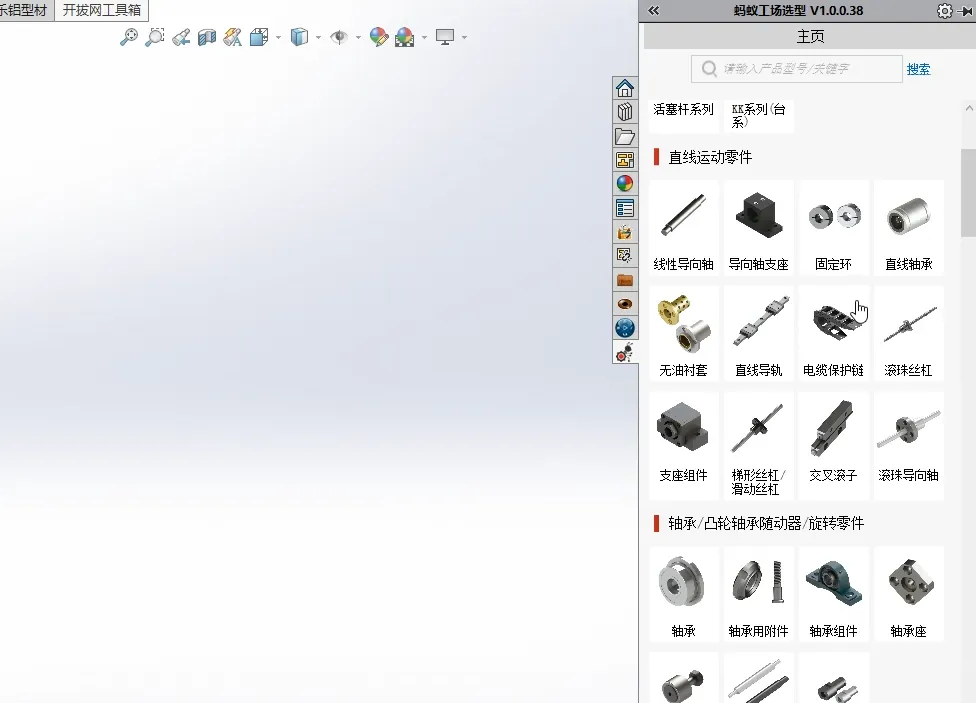The image size is (976, 703).
Task: Expand Hide/Show Items dropdown arrow
Action: 358,37
